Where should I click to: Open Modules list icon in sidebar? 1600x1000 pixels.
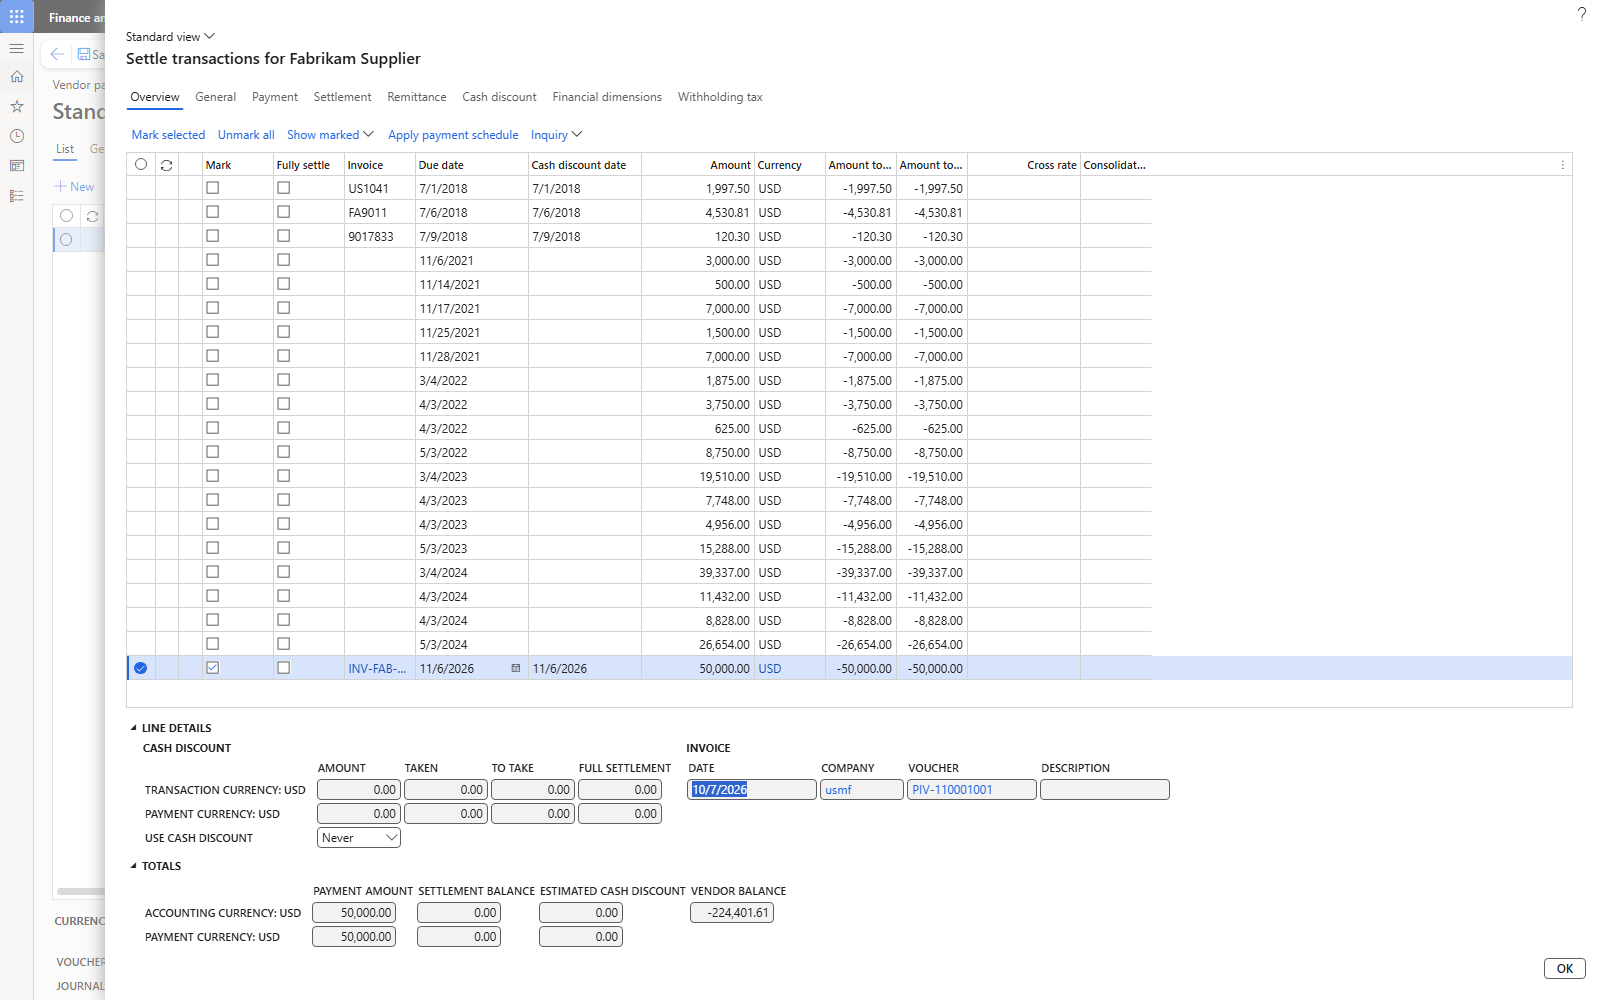tap(17, 196)
